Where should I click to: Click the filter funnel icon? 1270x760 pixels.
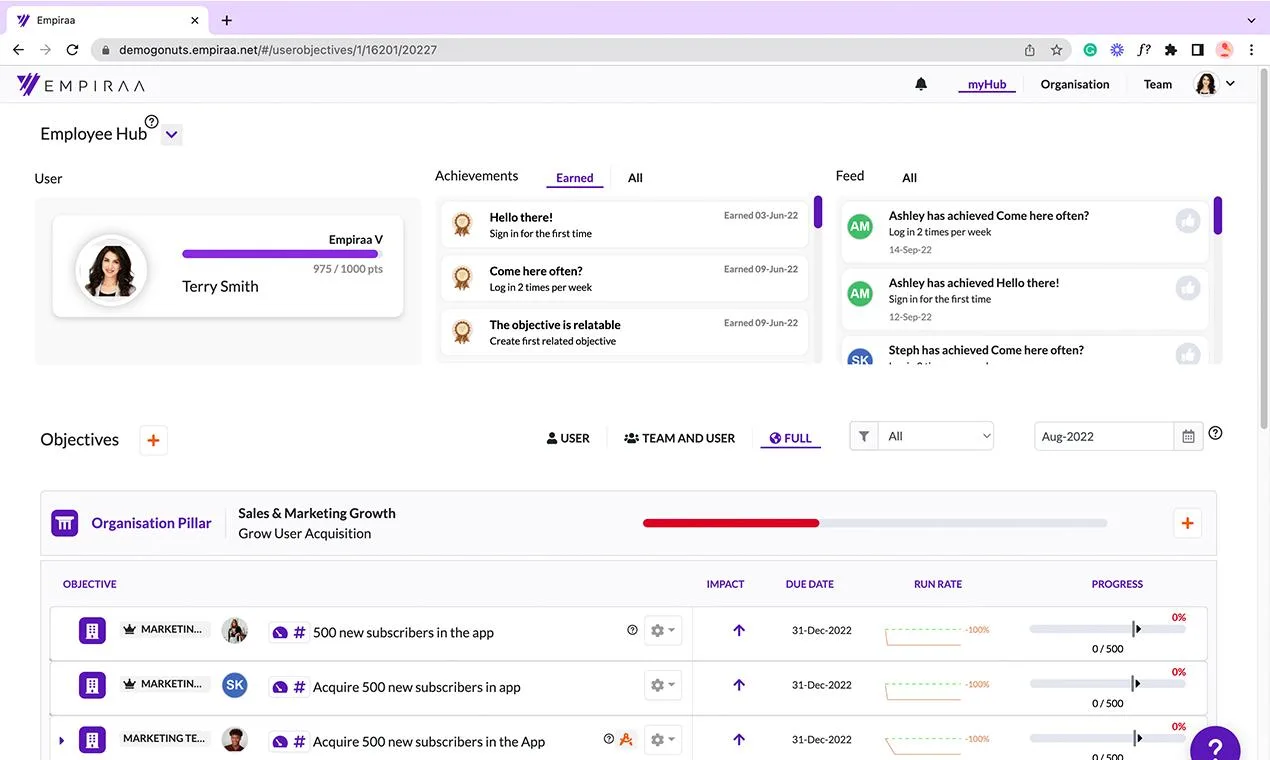point(864,436)
